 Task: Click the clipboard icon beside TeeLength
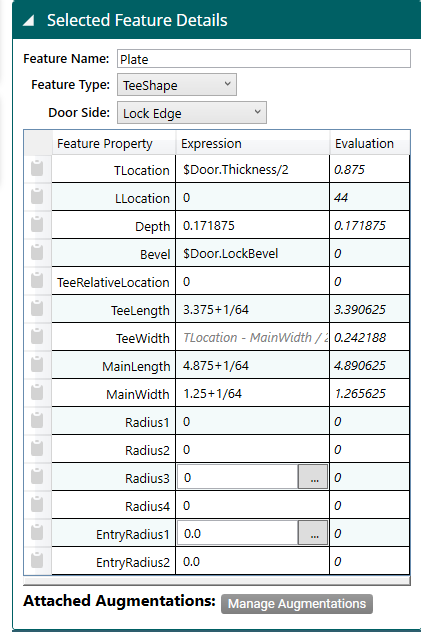pyautogui.click(x=37, y=308)
